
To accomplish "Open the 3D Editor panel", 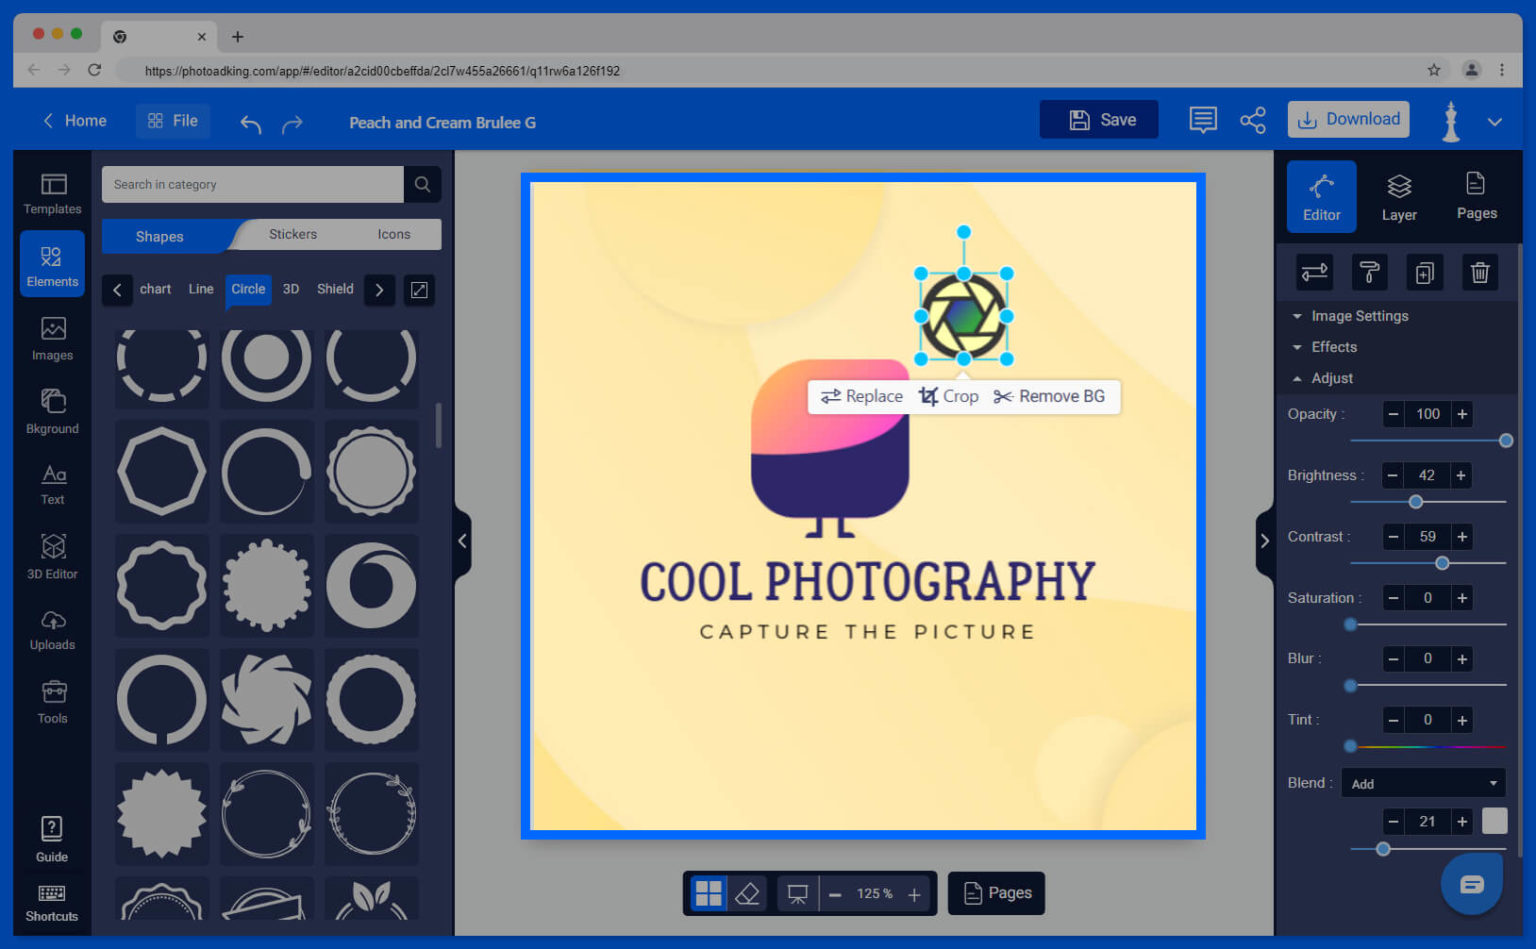I will [52, 553].
